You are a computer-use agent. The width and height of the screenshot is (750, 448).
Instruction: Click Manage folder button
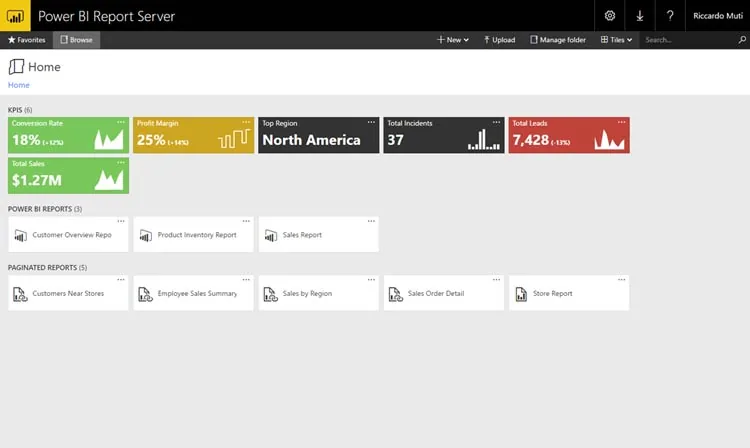(x=558, y=40)
